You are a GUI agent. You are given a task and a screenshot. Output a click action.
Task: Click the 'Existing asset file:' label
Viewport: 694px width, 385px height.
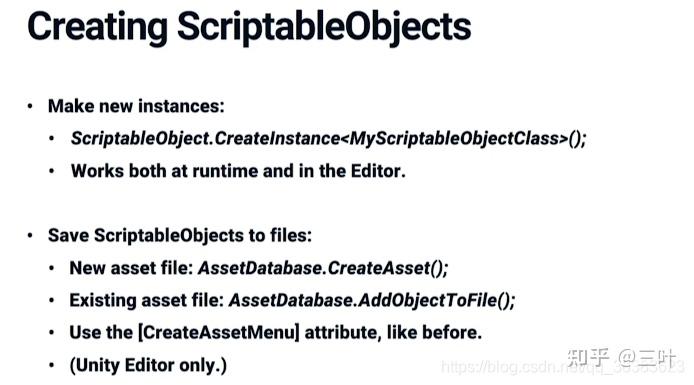coord(147,300)
